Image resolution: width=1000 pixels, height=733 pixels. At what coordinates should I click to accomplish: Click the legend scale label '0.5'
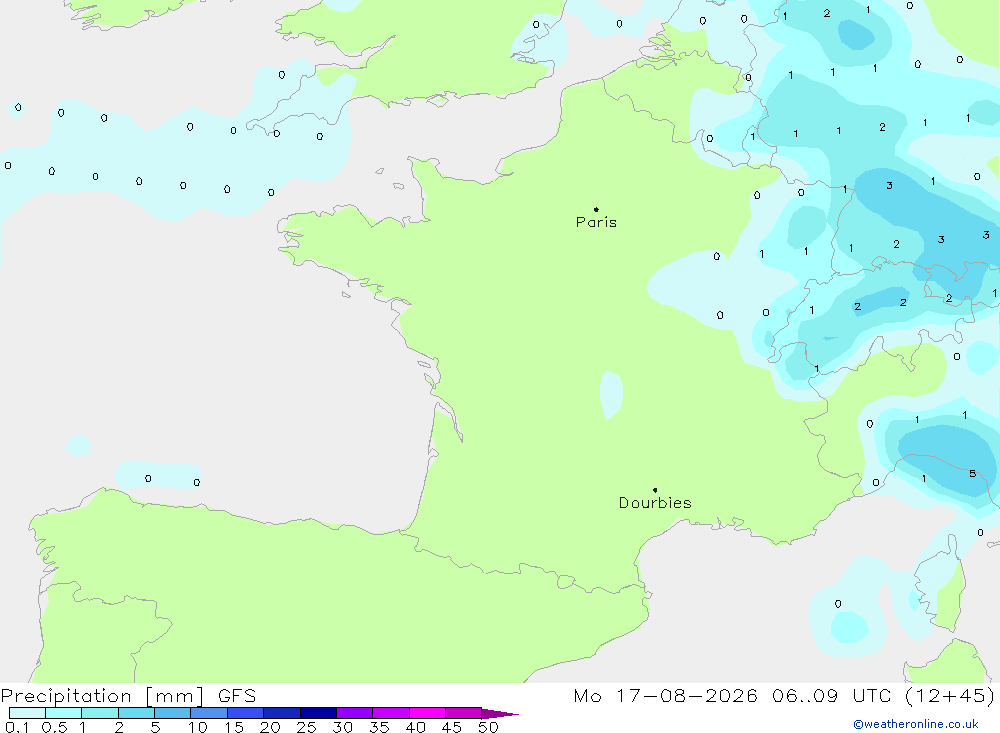(x=54, y=727)
